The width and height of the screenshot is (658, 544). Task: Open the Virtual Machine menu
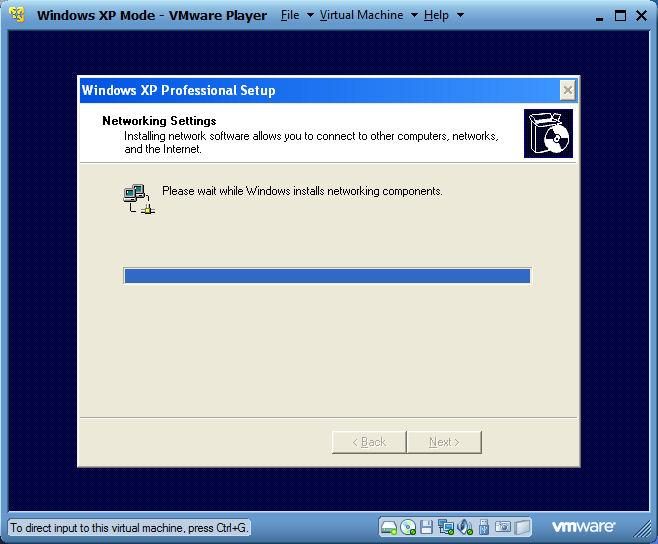click(361, 15)
